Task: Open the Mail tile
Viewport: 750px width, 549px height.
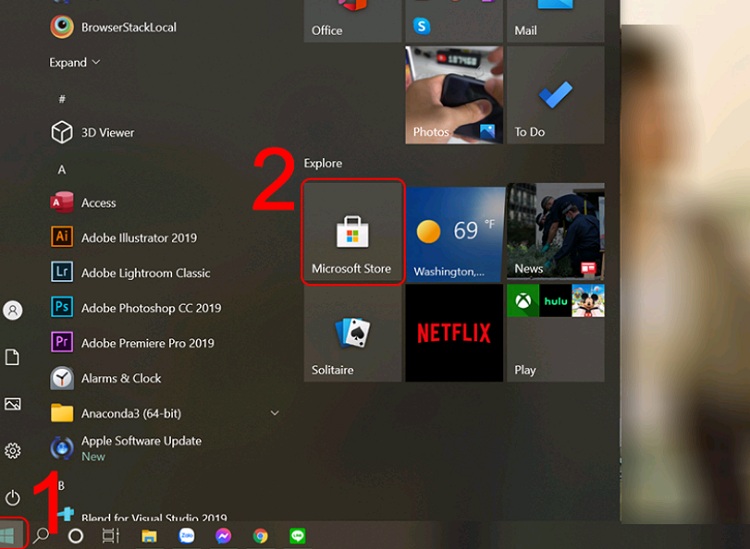Action: pyautogui.click(x=555, y=21)
